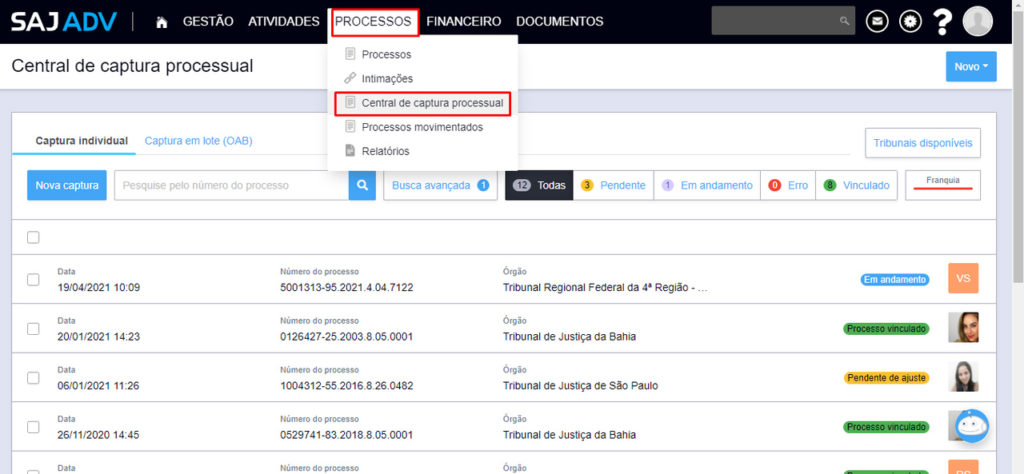The image size is (1024, 474).
Task: Click the Nova captura button
Action: tap(67, 185)
